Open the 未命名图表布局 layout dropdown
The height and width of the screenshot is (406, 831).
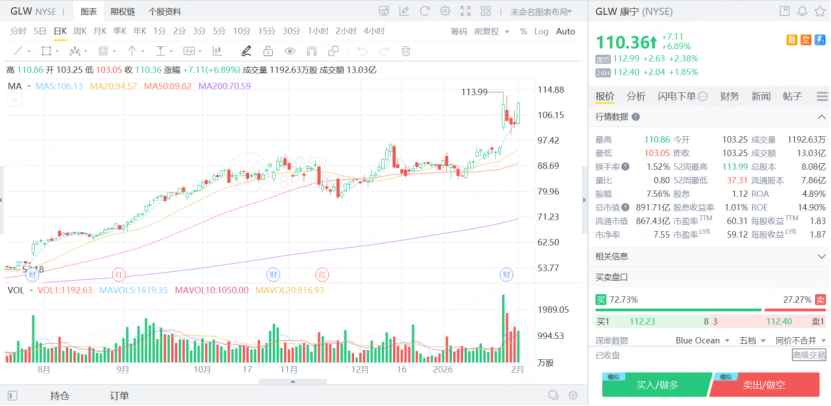[541, 11]
